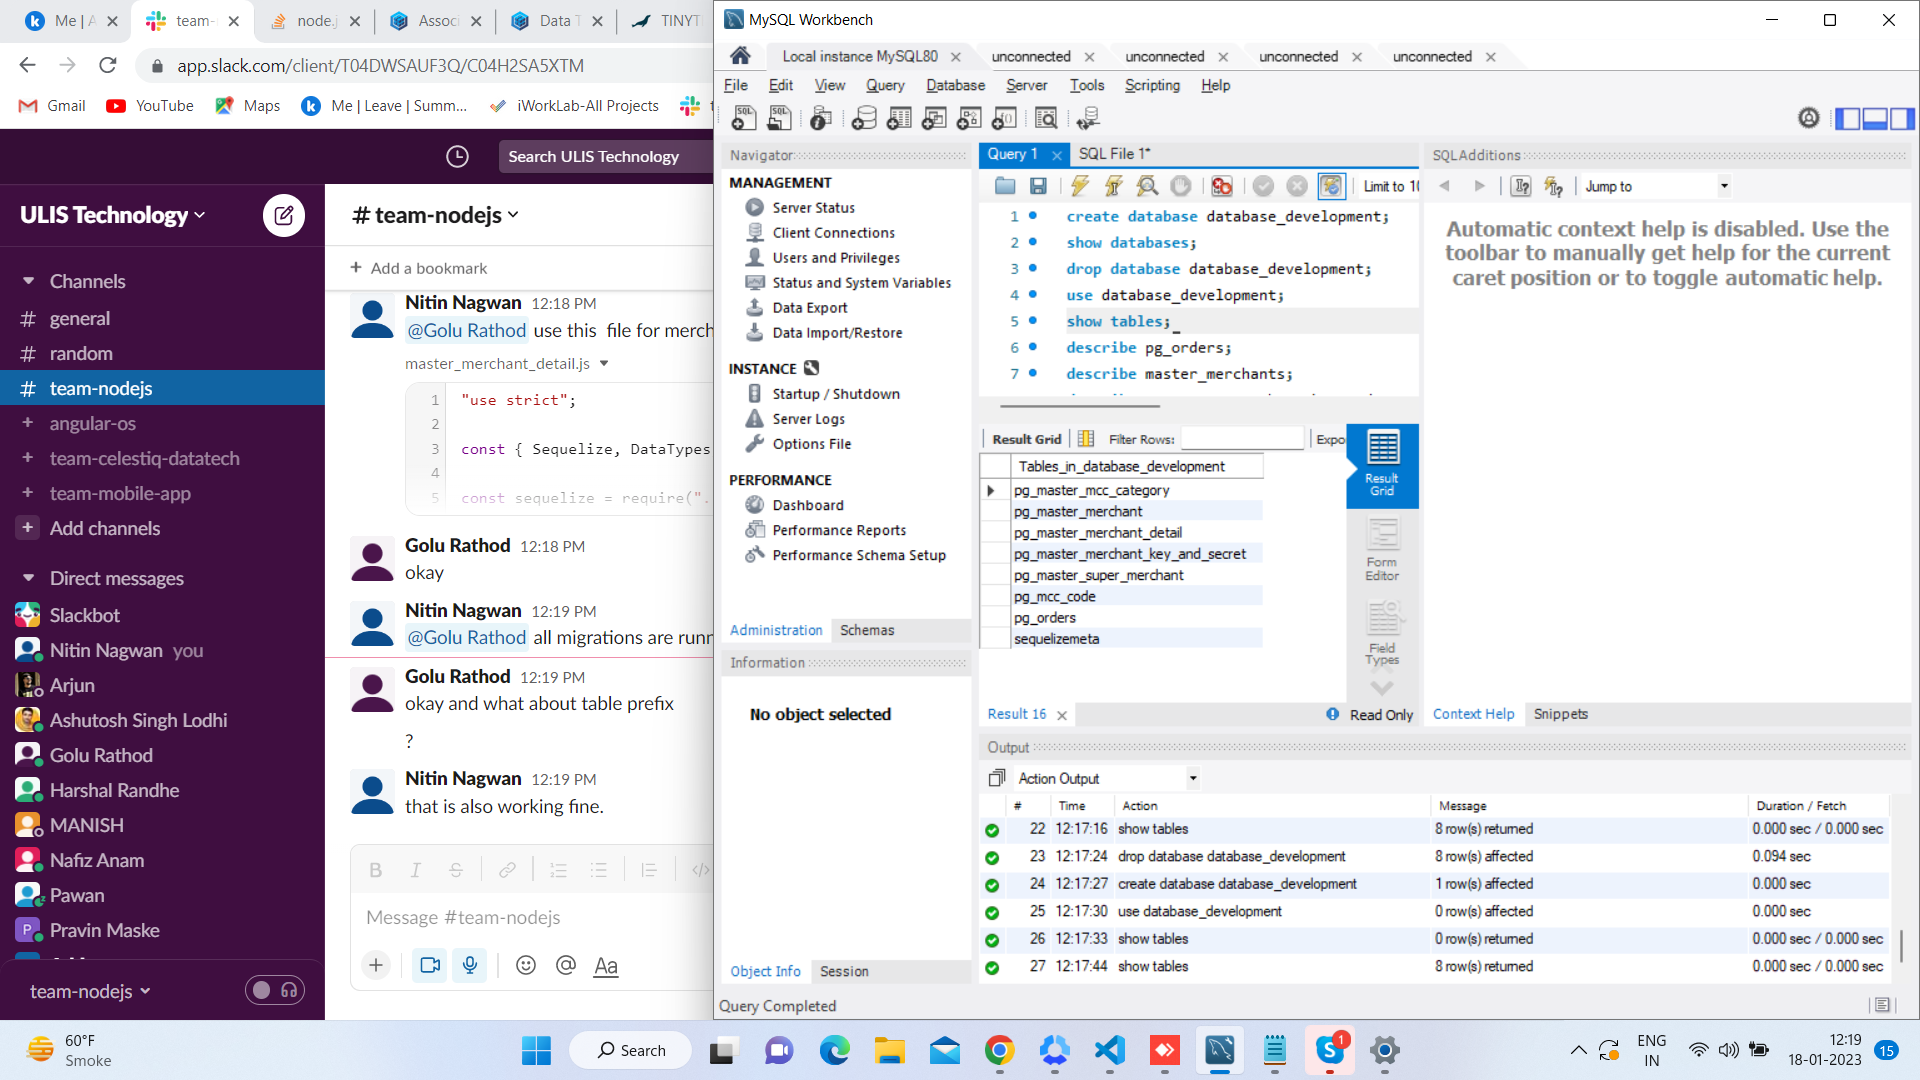The image size is (1920, 1080).
Task: Record a video clip in Slack
Action: tap(430, 965)
